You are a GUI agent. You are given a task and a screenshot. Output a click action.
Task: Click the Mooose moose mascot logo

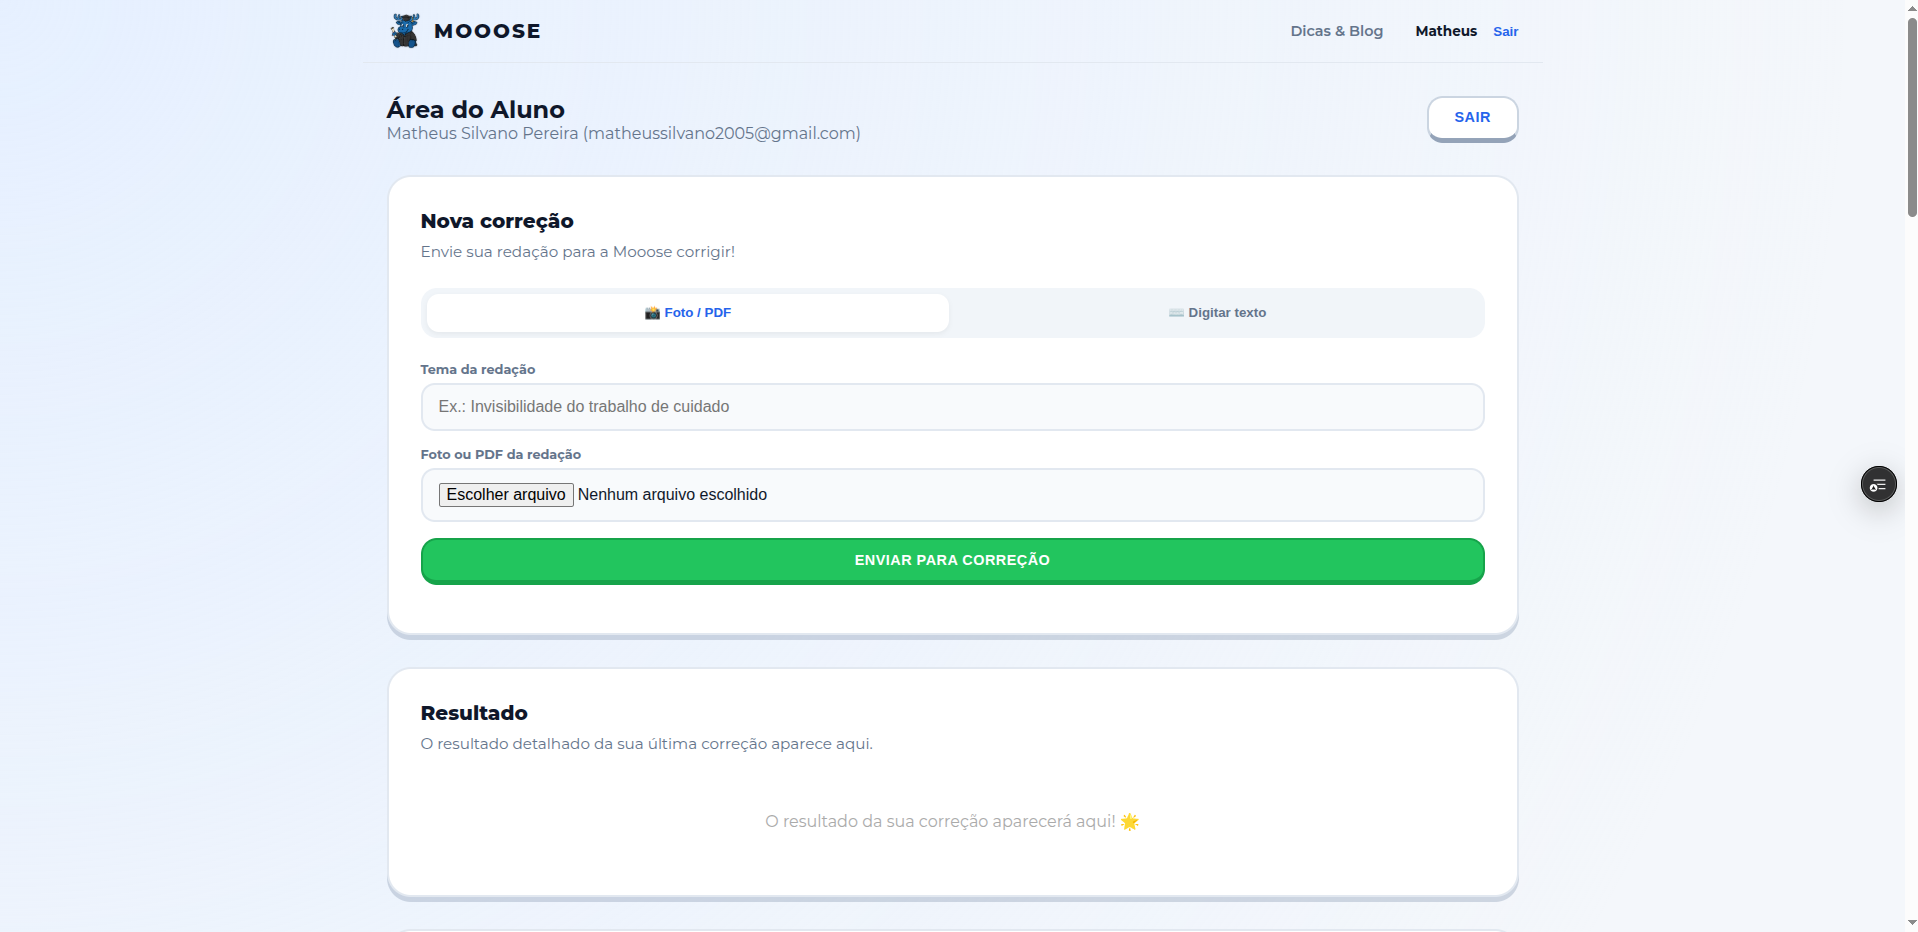pos(405,31)
